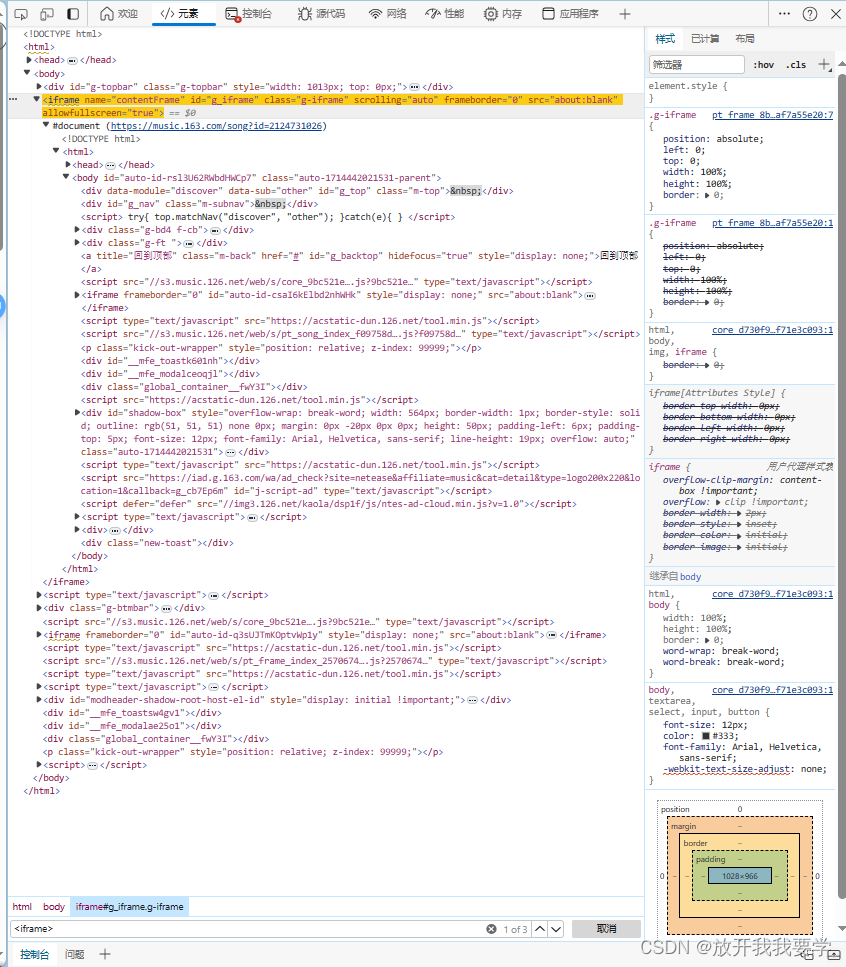Toggle the sidebar dock icon
The height and width of the screenshot is (967, 846).
pos(73,14)
